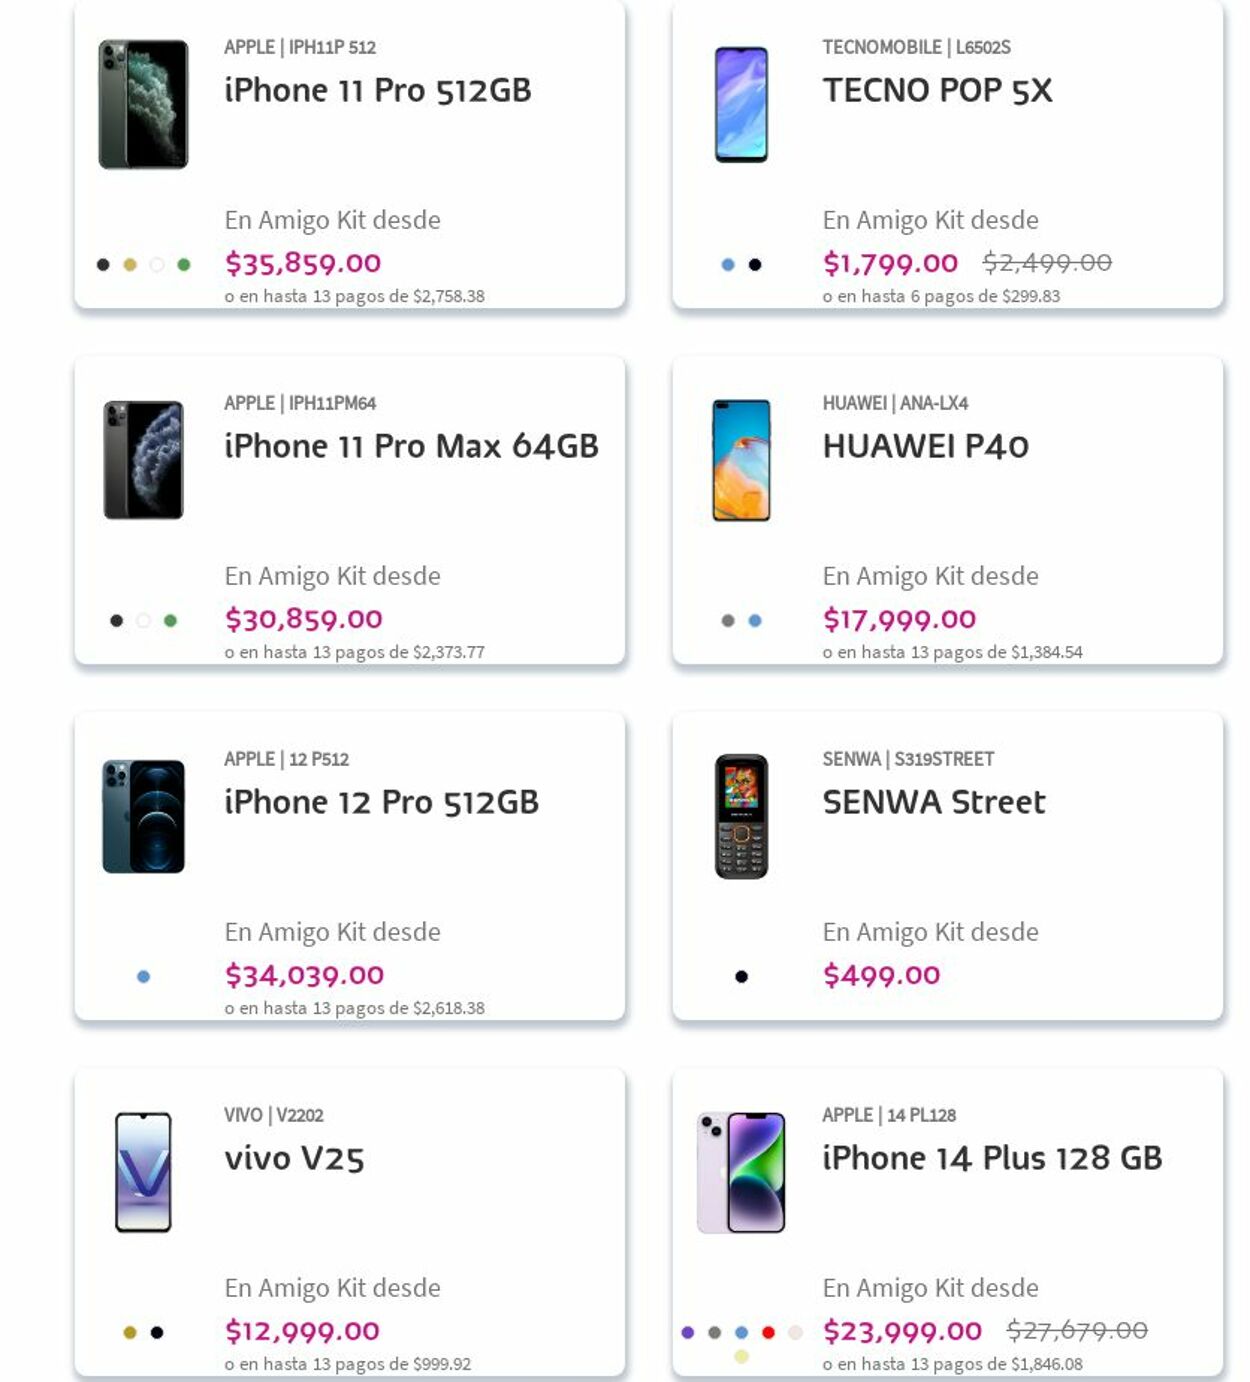Pick red color for iPhone 14 Plus
Screen dimensions: 1250x1382
pyautogui.click(x=768, y=1333)
